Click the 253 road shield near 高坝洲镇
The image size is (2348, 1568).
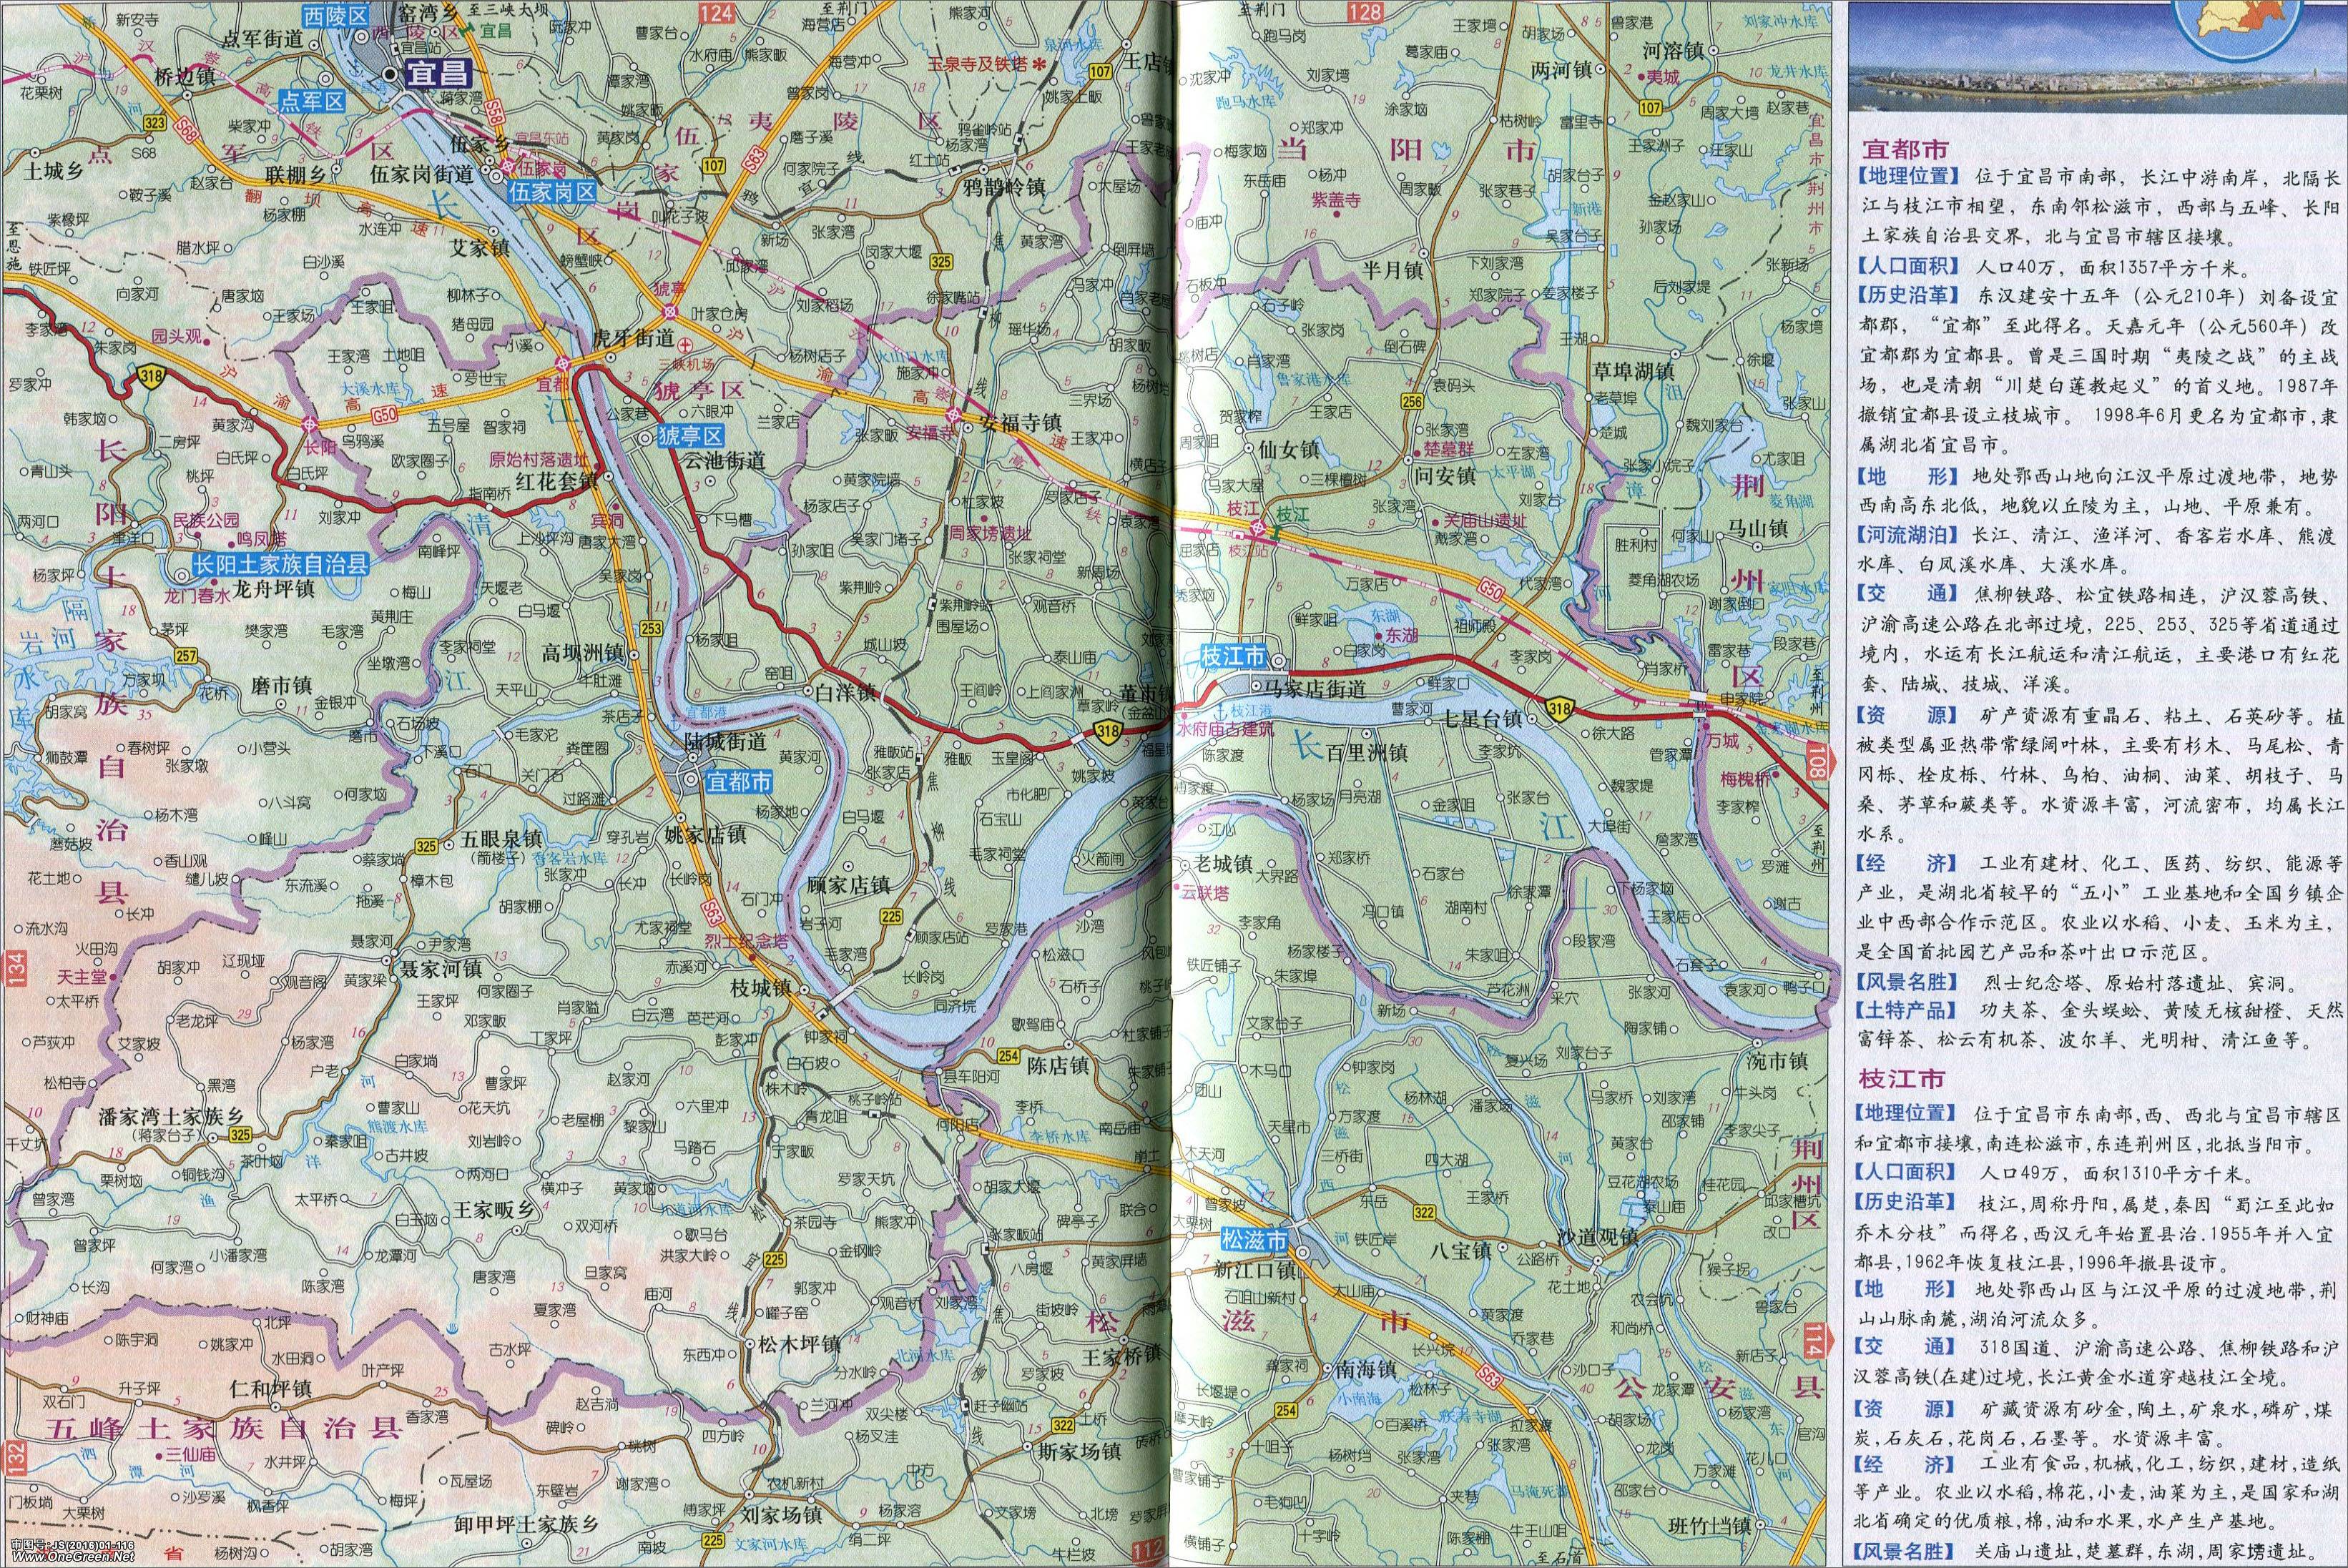pos(652,628)
